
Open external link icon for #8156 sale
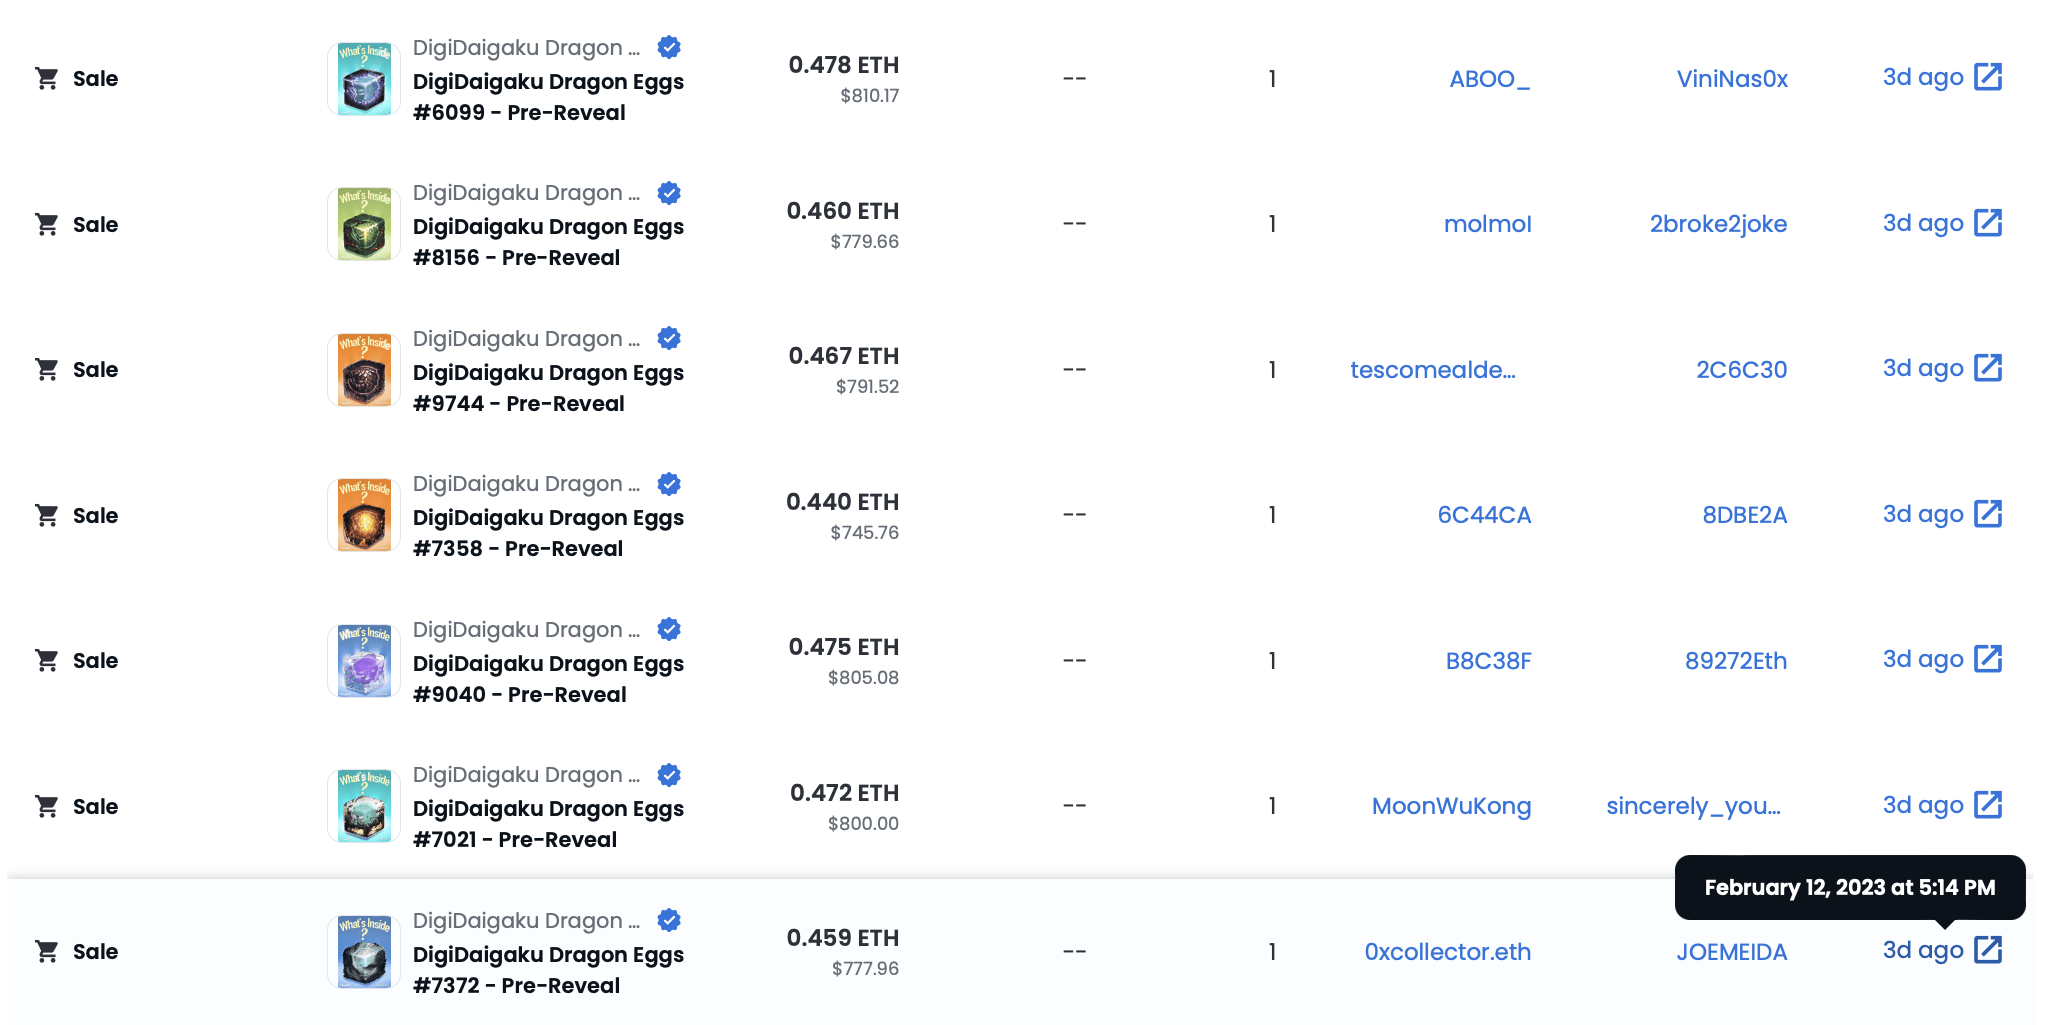1988,223
